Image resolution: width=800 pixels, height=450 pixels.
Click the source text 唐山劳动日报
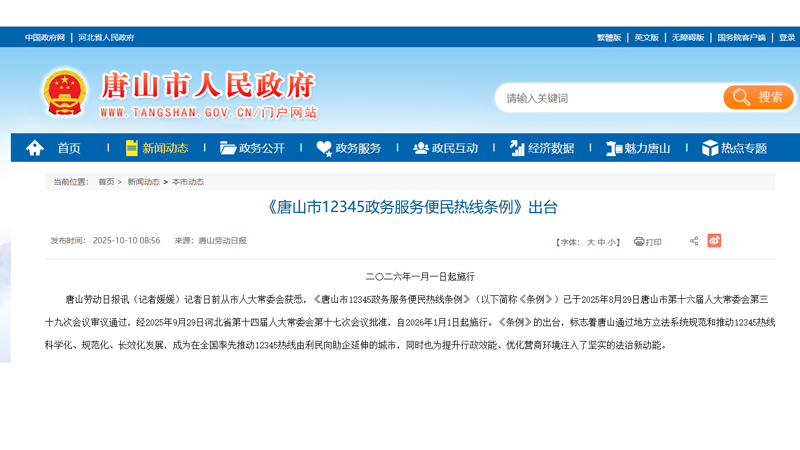[x=222, y=240]
